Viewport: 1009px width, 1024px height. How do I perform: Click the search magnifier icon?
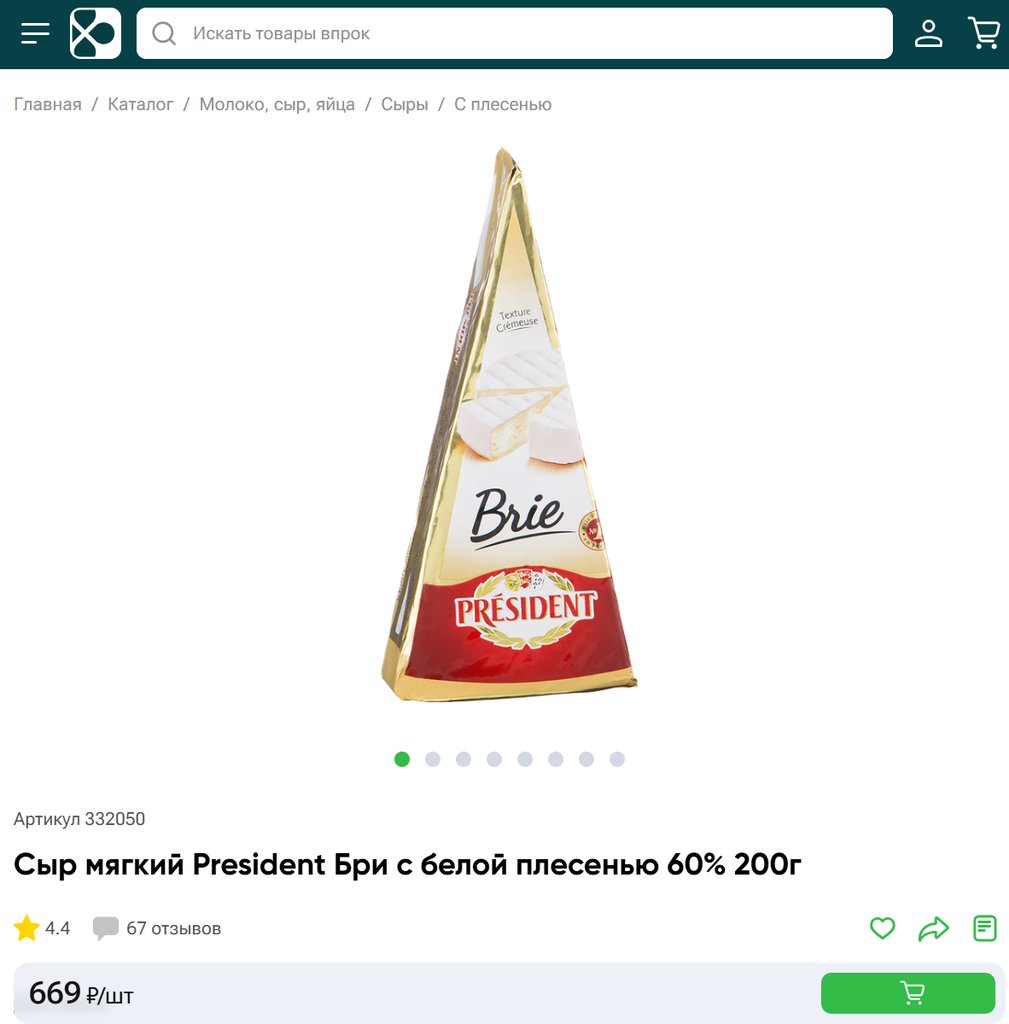coord(164,33)
